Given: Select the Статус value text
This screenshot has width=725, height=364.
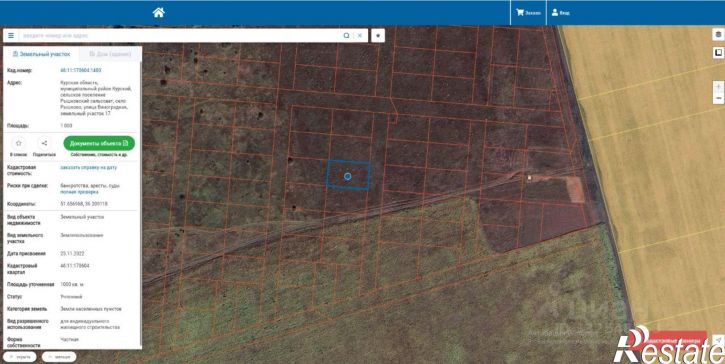Looking at the screenshot, I should click(x=71, y=296).
